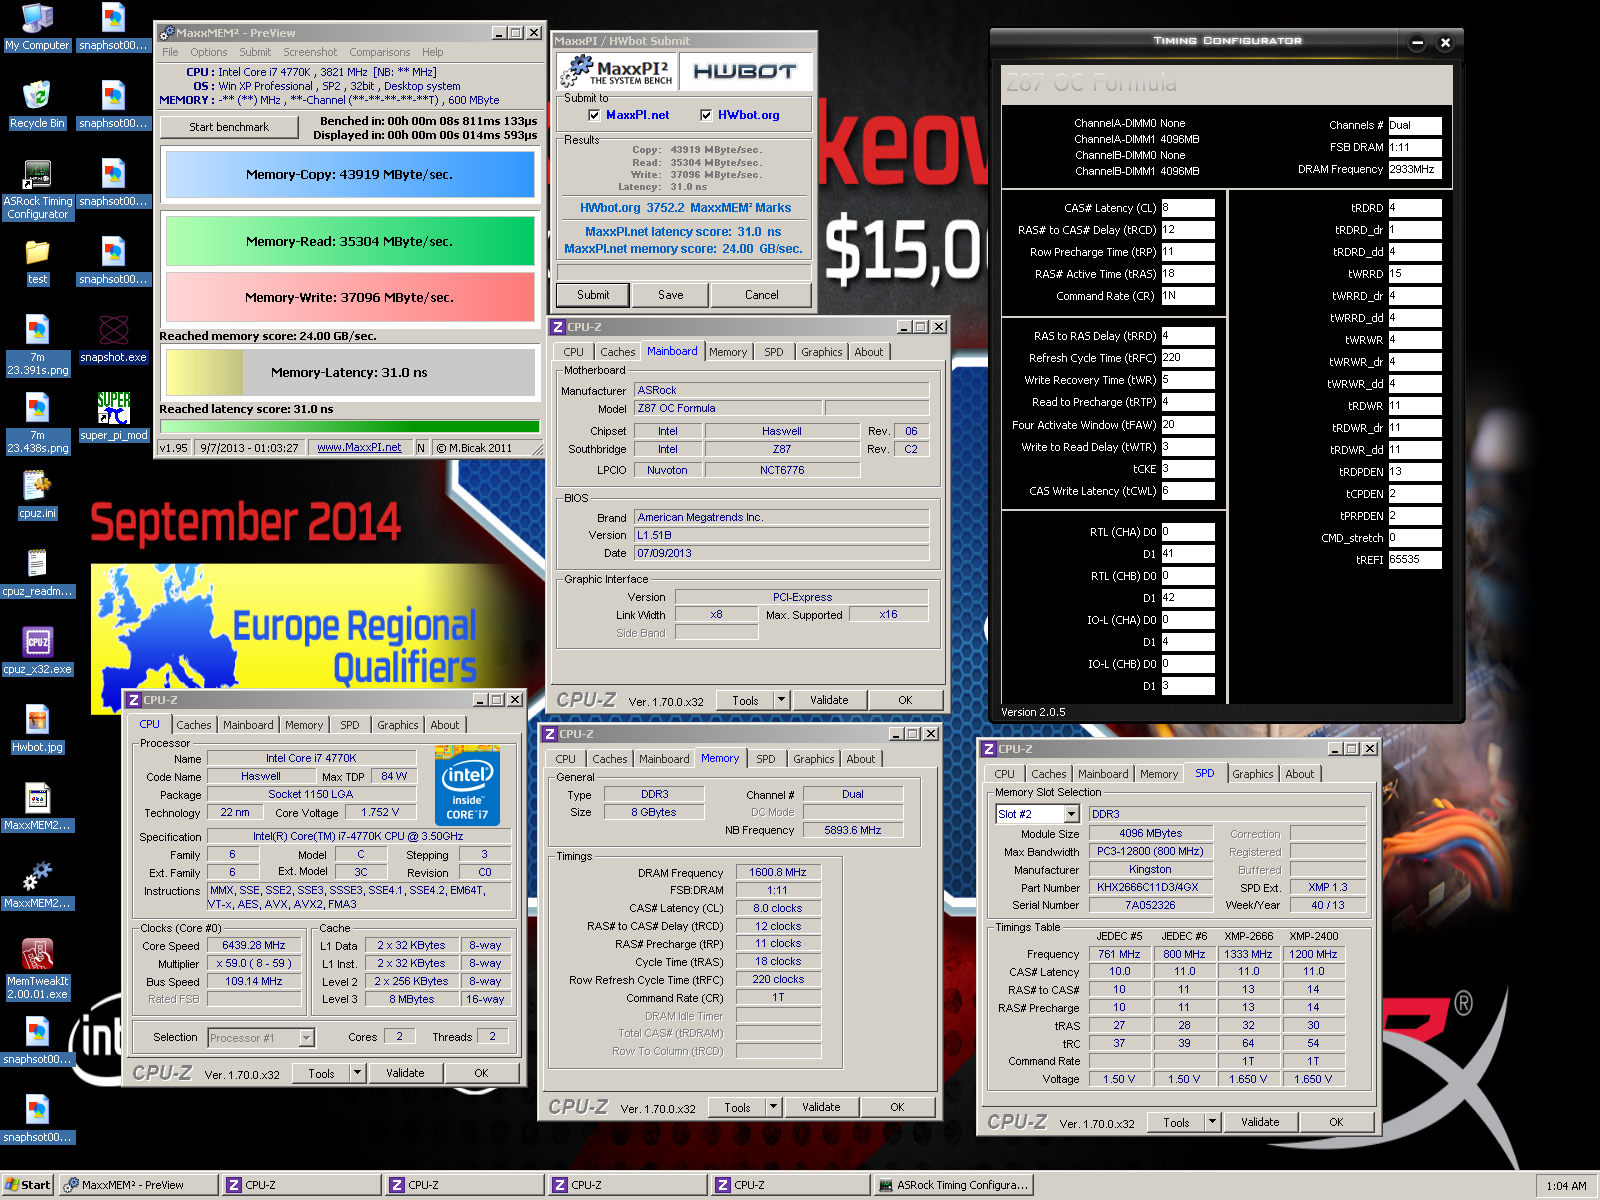The image size is (1600, 1200).
Task: Open the My Computer desktop icon
Action: point(37,27)
